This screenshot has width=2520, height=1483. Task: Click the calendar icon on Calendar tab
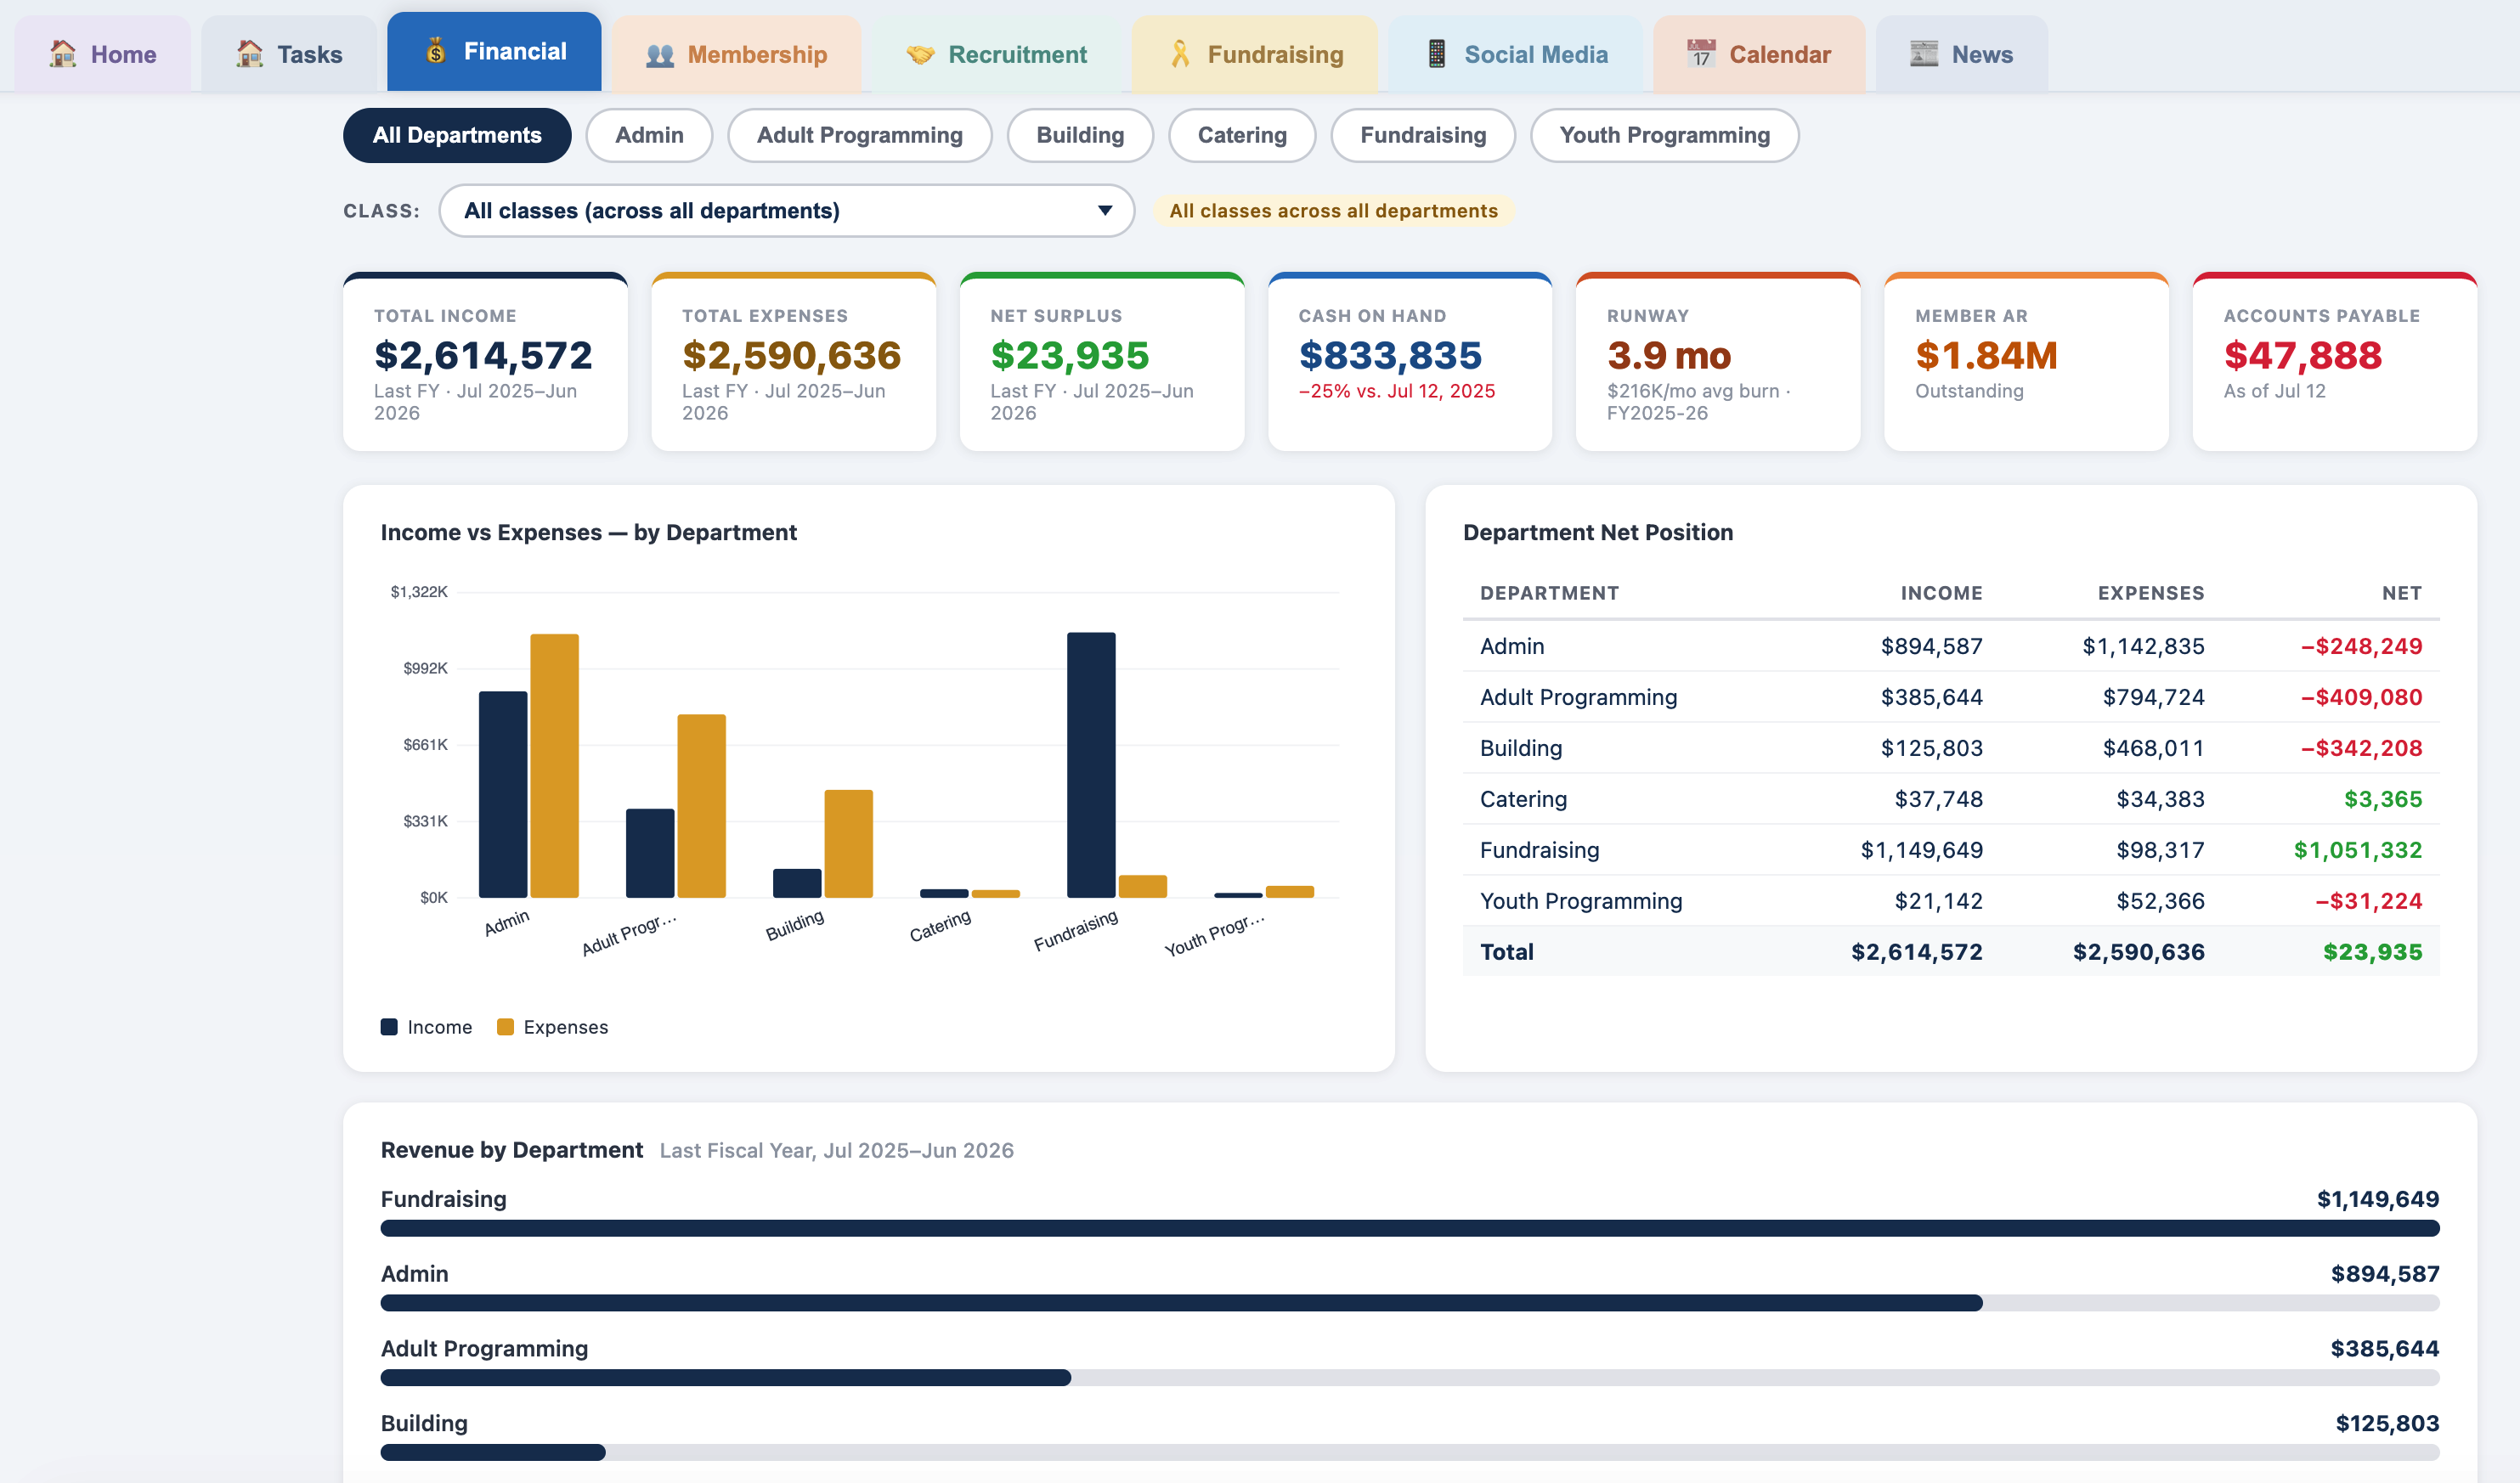tap(1701, 54)
